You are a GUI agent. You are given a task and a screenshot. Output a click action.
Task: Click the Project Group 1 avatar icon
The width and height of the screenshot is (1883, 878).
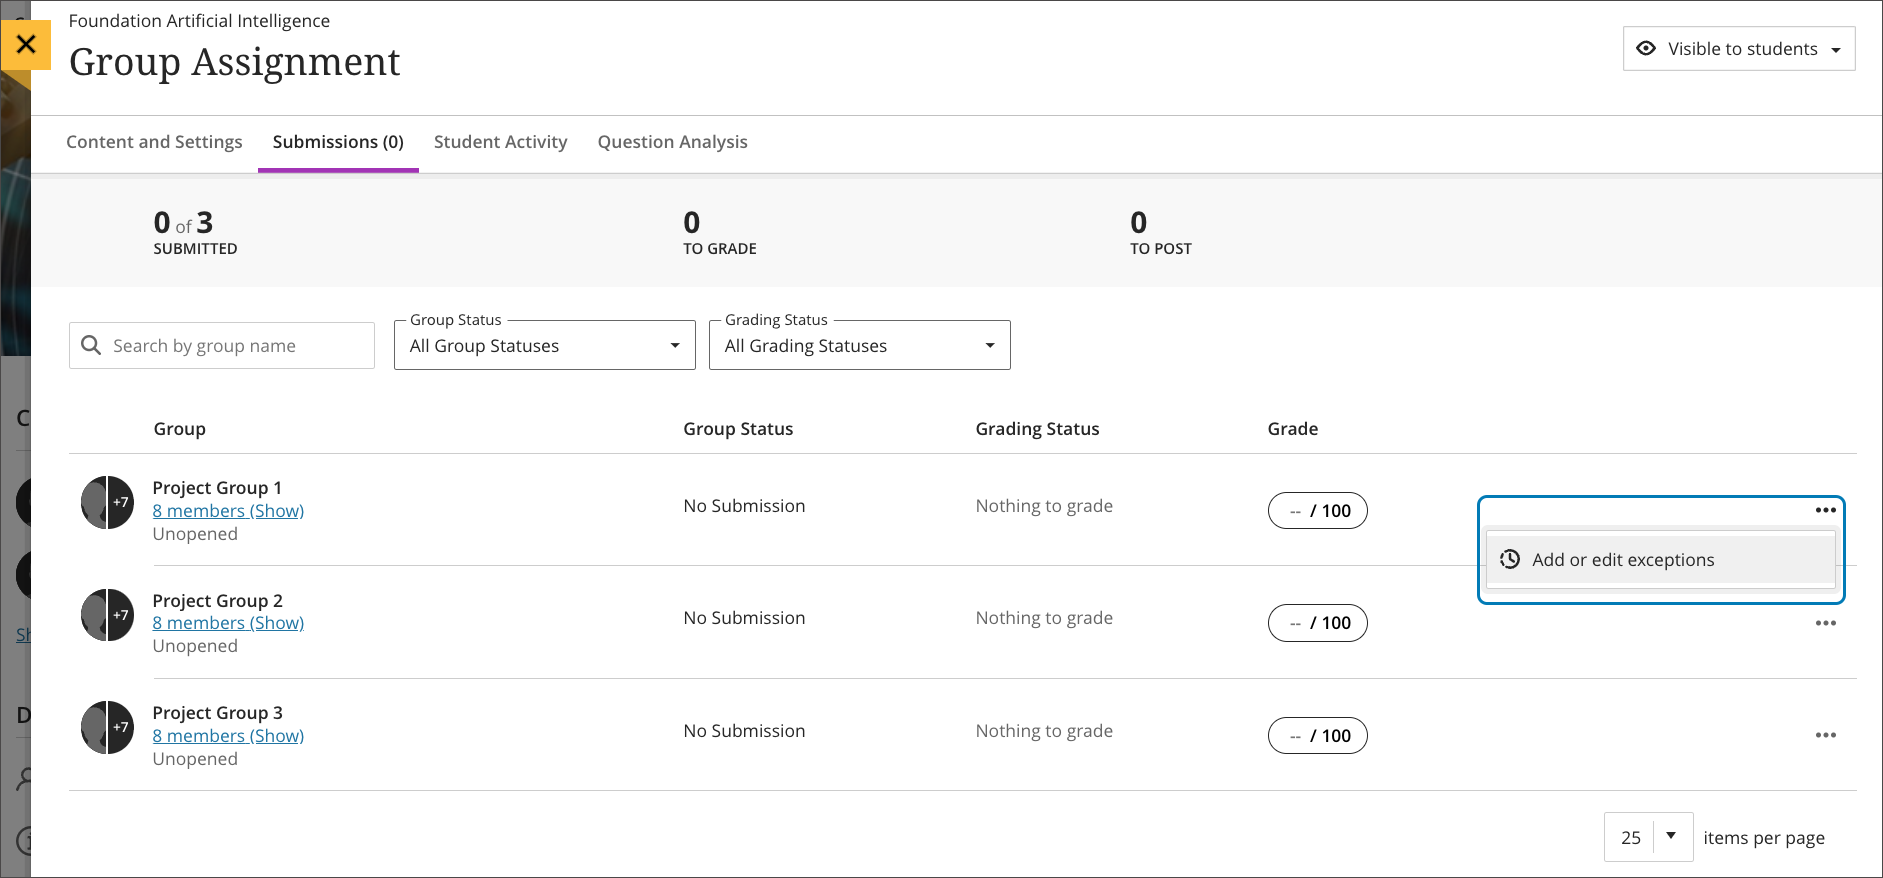pyautogui.click(x=107, y=502)
